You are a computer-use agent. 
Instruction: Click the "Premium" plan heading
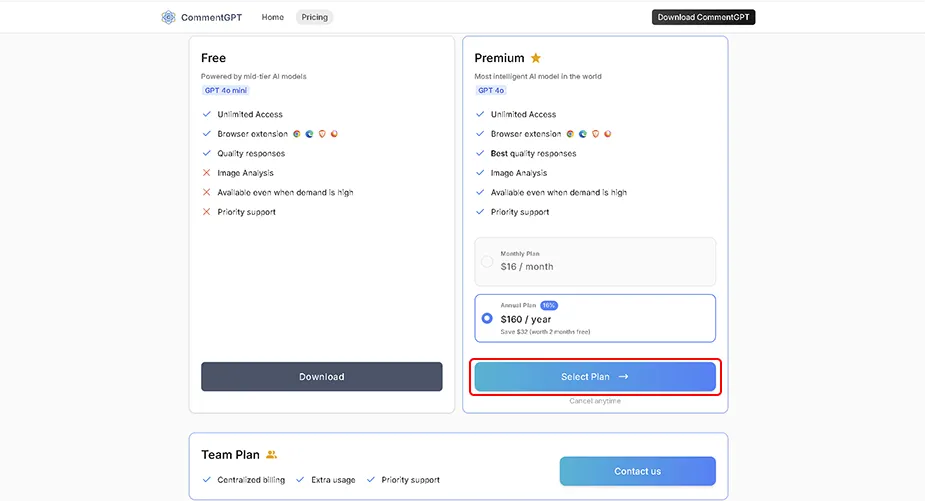[499, 58]
